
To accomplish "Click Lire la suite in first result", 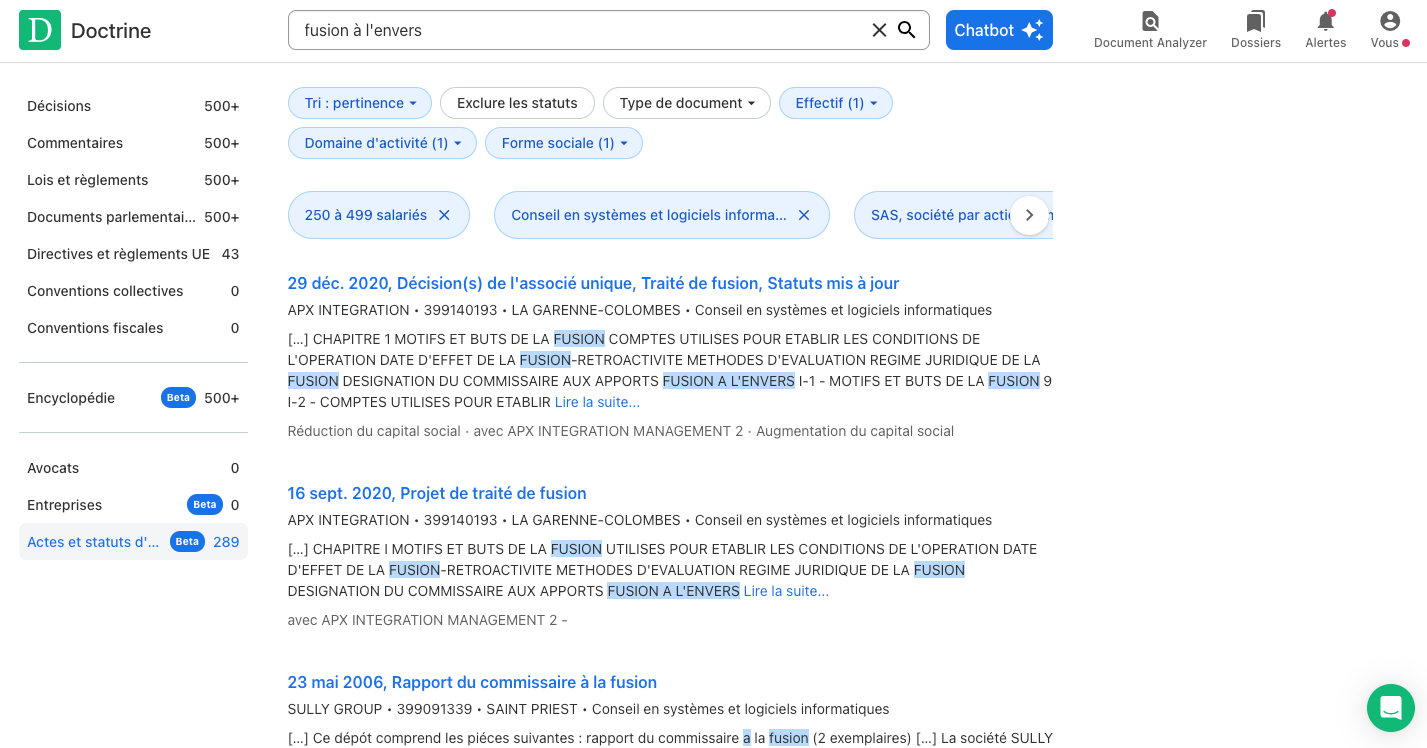I will [597, 402].
